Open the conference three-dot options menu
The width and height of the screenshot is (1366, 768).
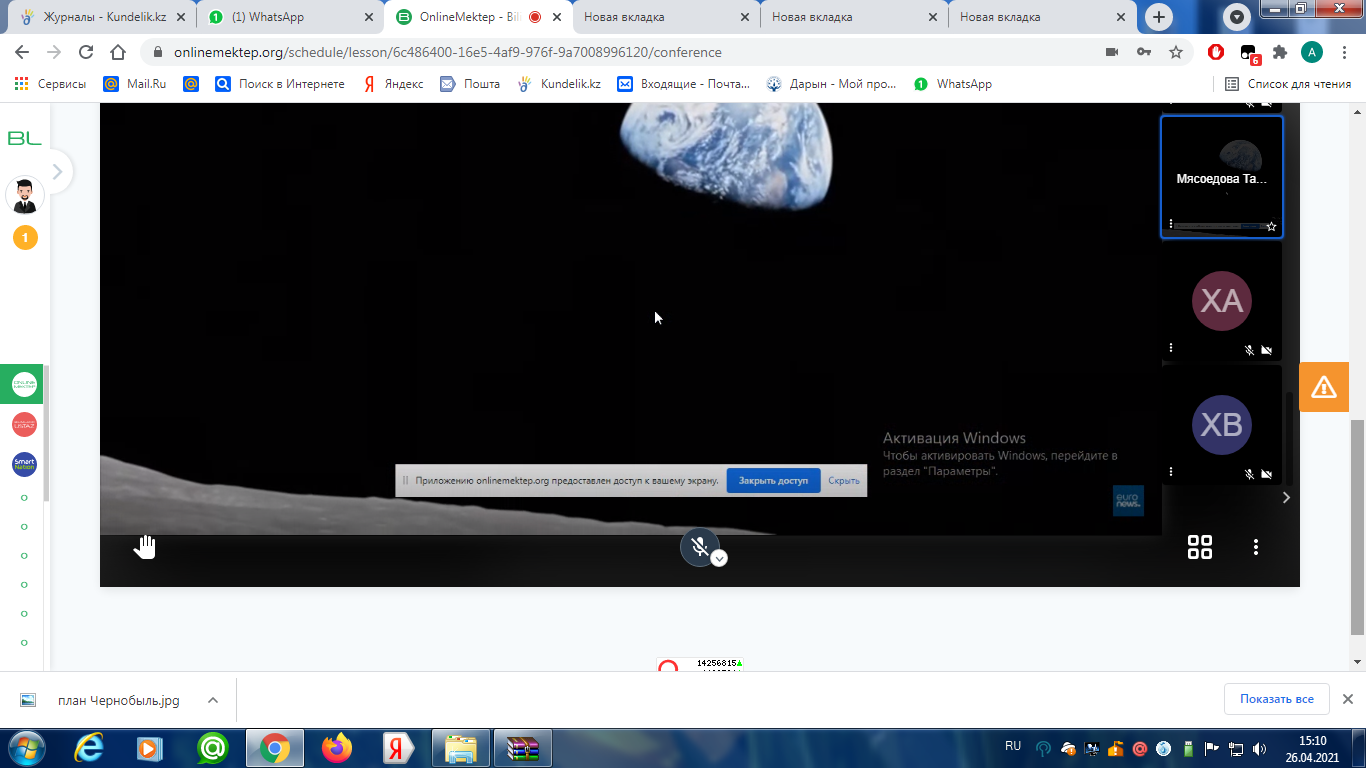click(1256, 547)
